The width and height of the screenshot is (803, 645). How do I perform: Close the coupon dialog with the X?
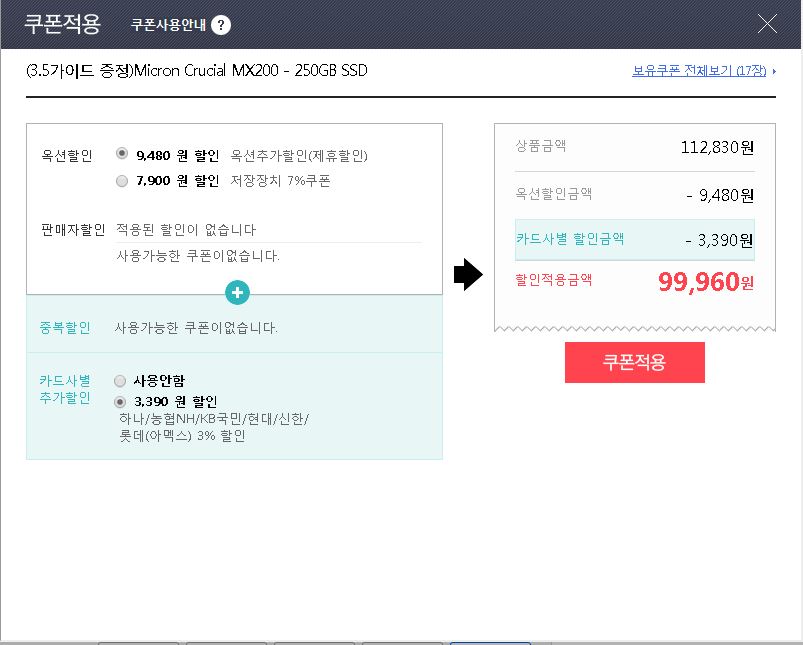click(x=768, y=25)
